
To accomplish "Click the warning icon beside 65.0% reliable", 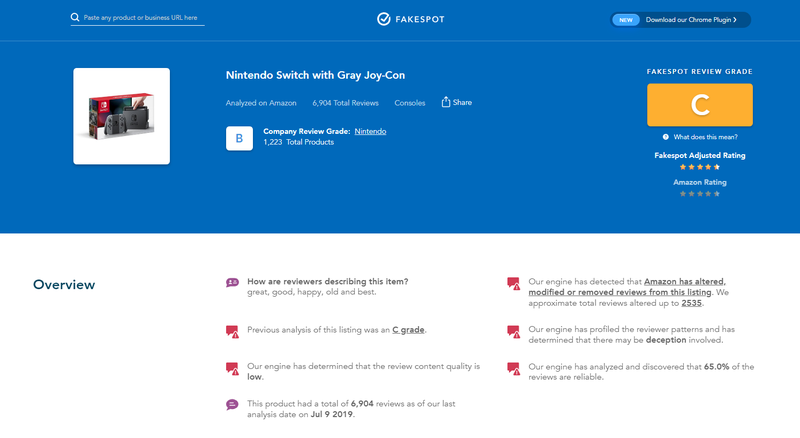I will click(x=513, y=369).
